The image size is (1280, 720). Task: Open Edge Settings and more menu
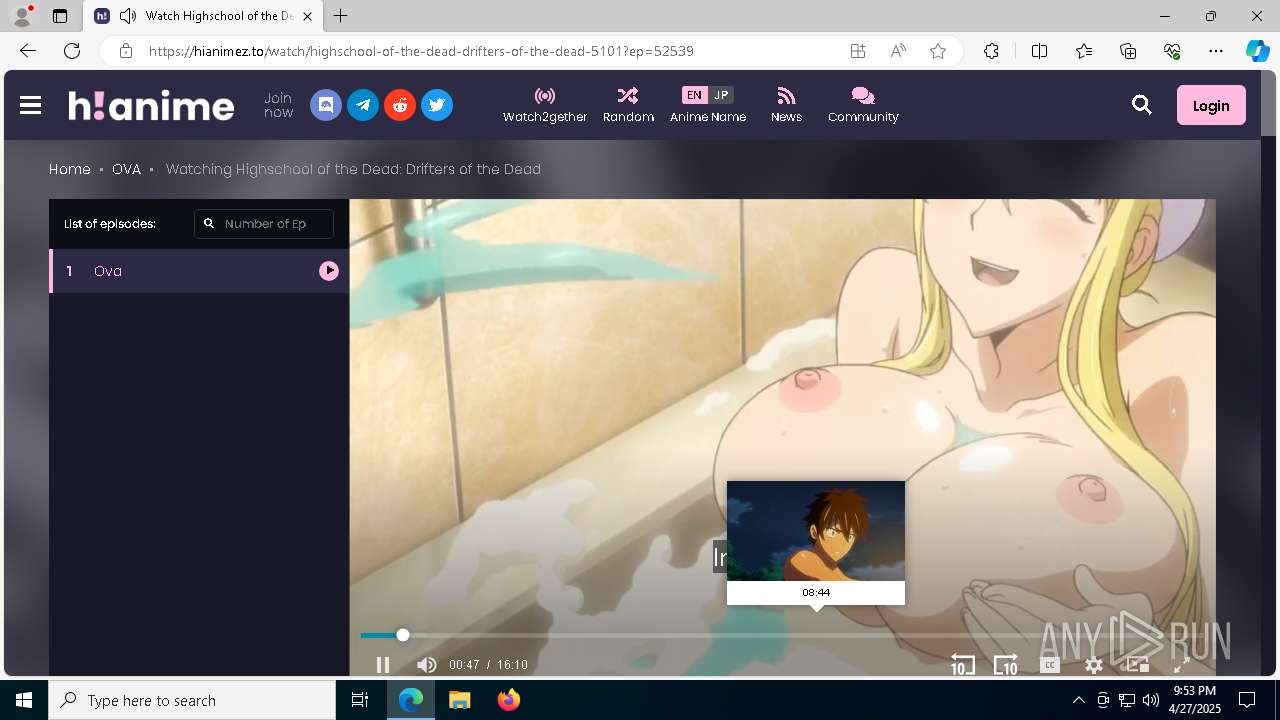click(x=1215, y=51)
